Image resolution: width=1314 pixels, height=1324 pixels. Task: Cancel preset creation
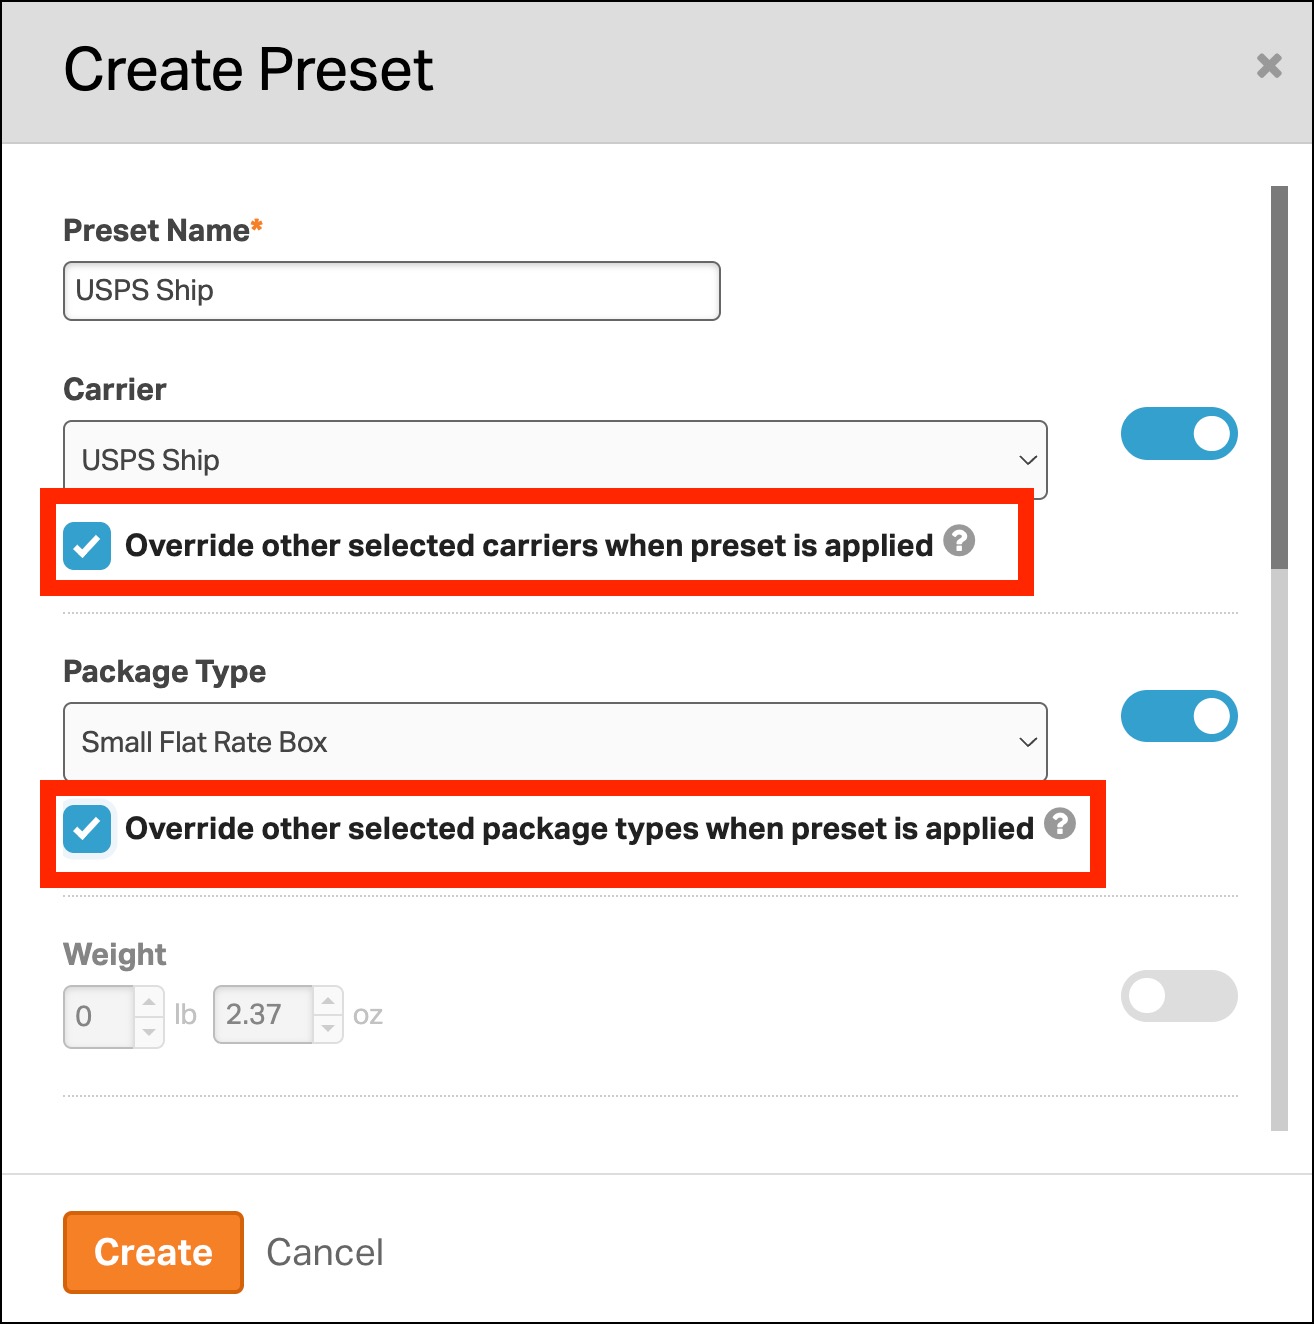coord(325,1252)
